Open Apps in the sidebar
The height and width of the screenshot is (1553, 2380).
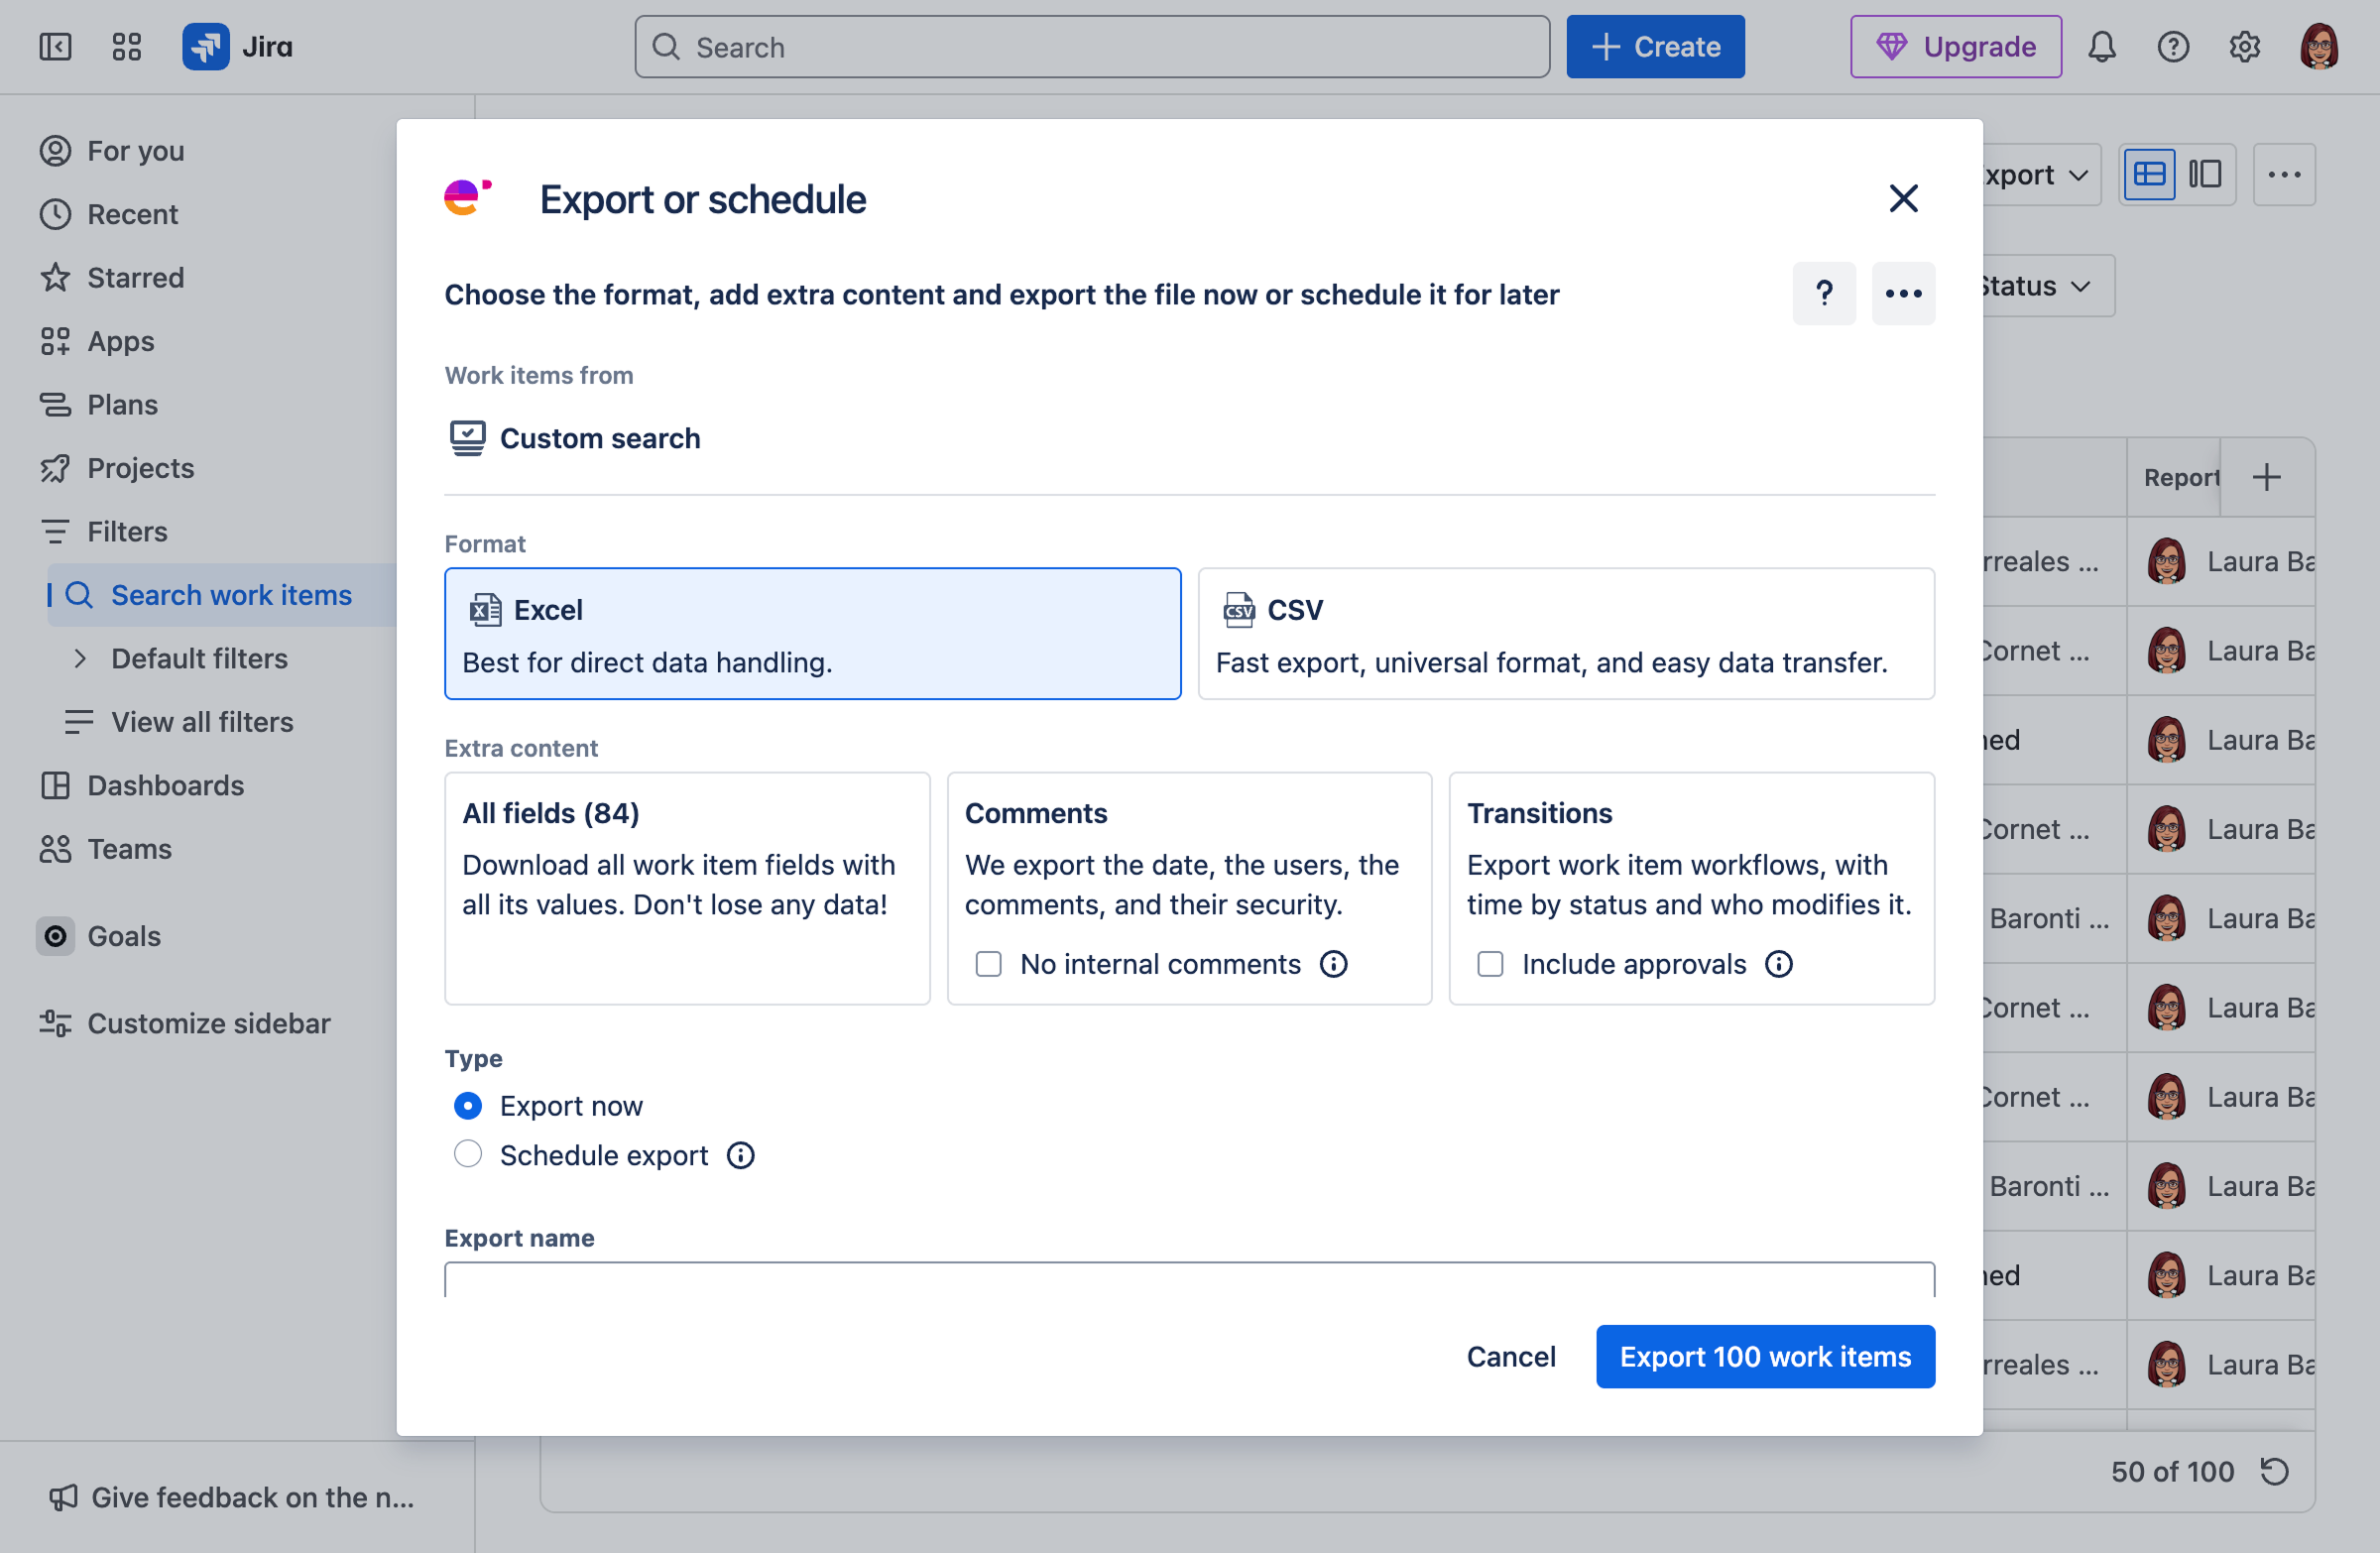[120, 341]
